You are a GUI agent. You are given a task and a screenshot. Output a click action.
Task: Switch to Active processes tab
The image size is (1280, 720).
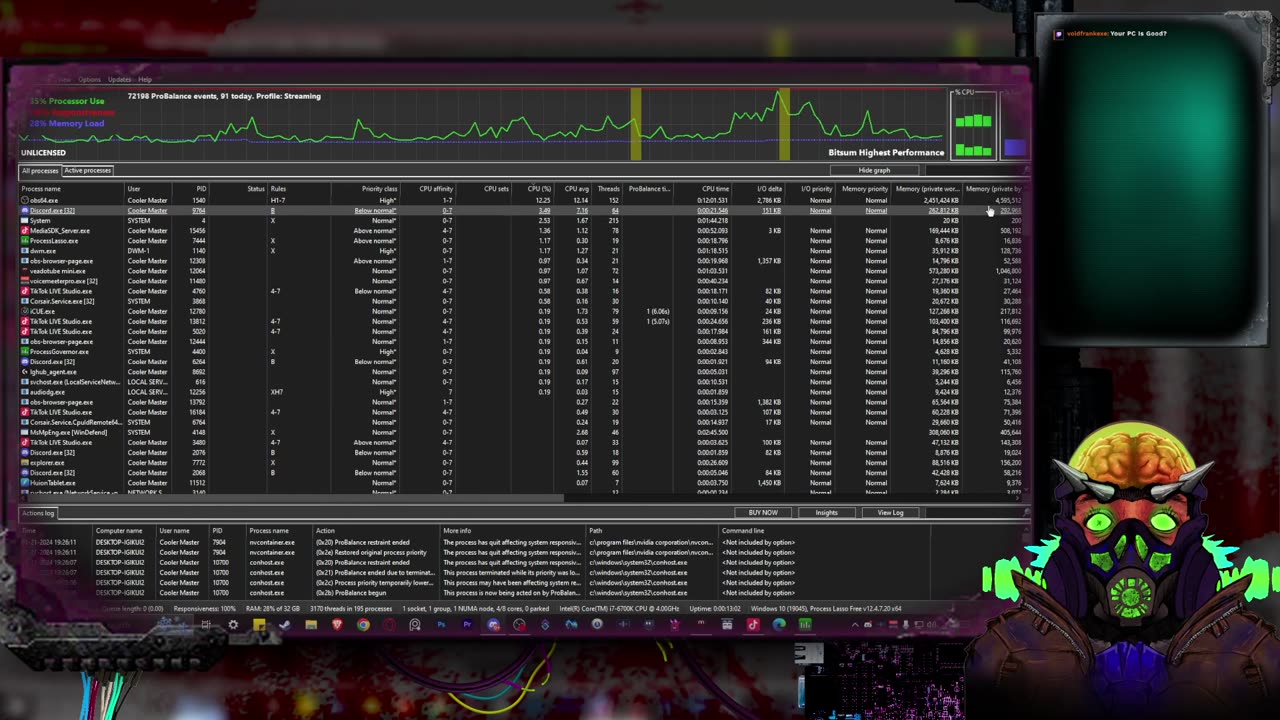(88, 170)
